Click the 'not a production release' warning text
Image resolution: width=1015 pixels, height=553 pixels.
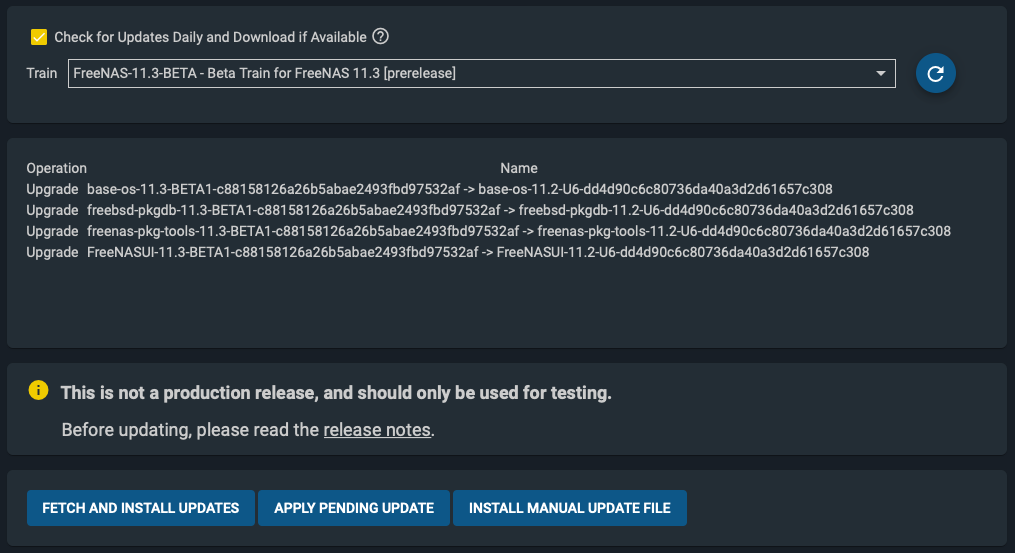[x=336, y=393]
